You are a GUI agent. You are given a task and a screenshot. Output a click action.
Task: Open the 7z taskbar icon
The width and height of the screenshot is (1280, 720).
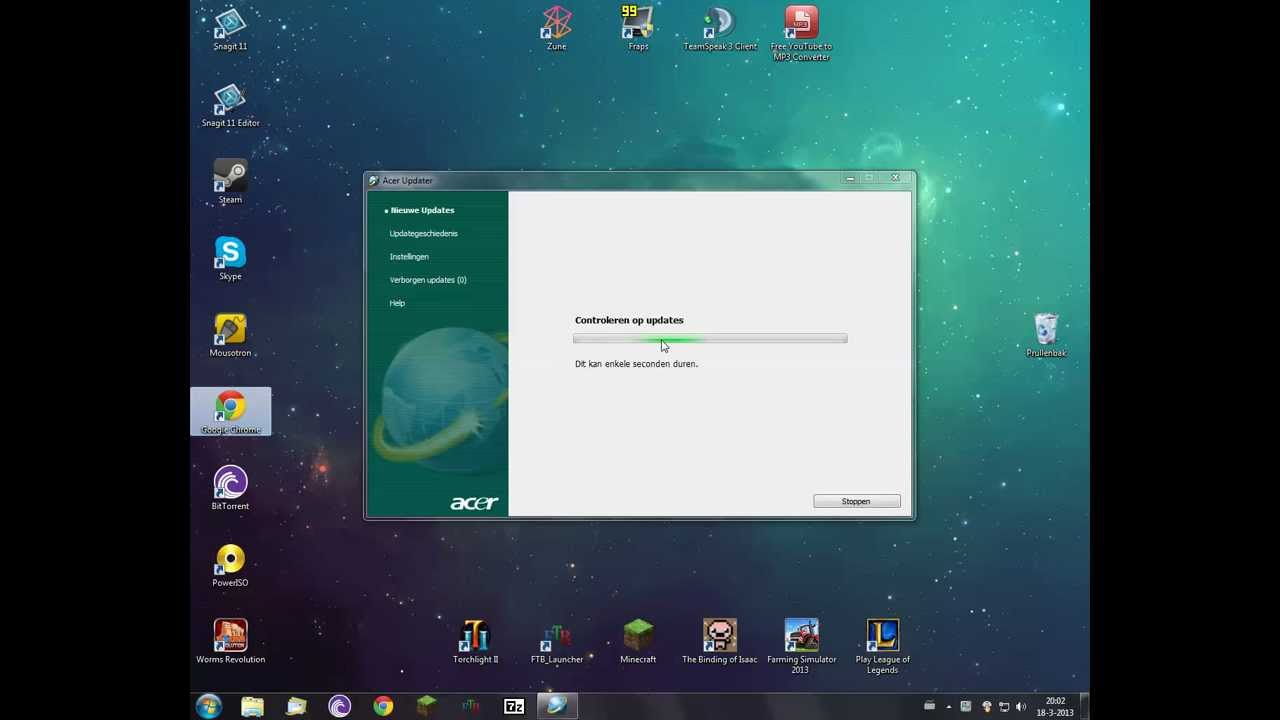point(514,707)
